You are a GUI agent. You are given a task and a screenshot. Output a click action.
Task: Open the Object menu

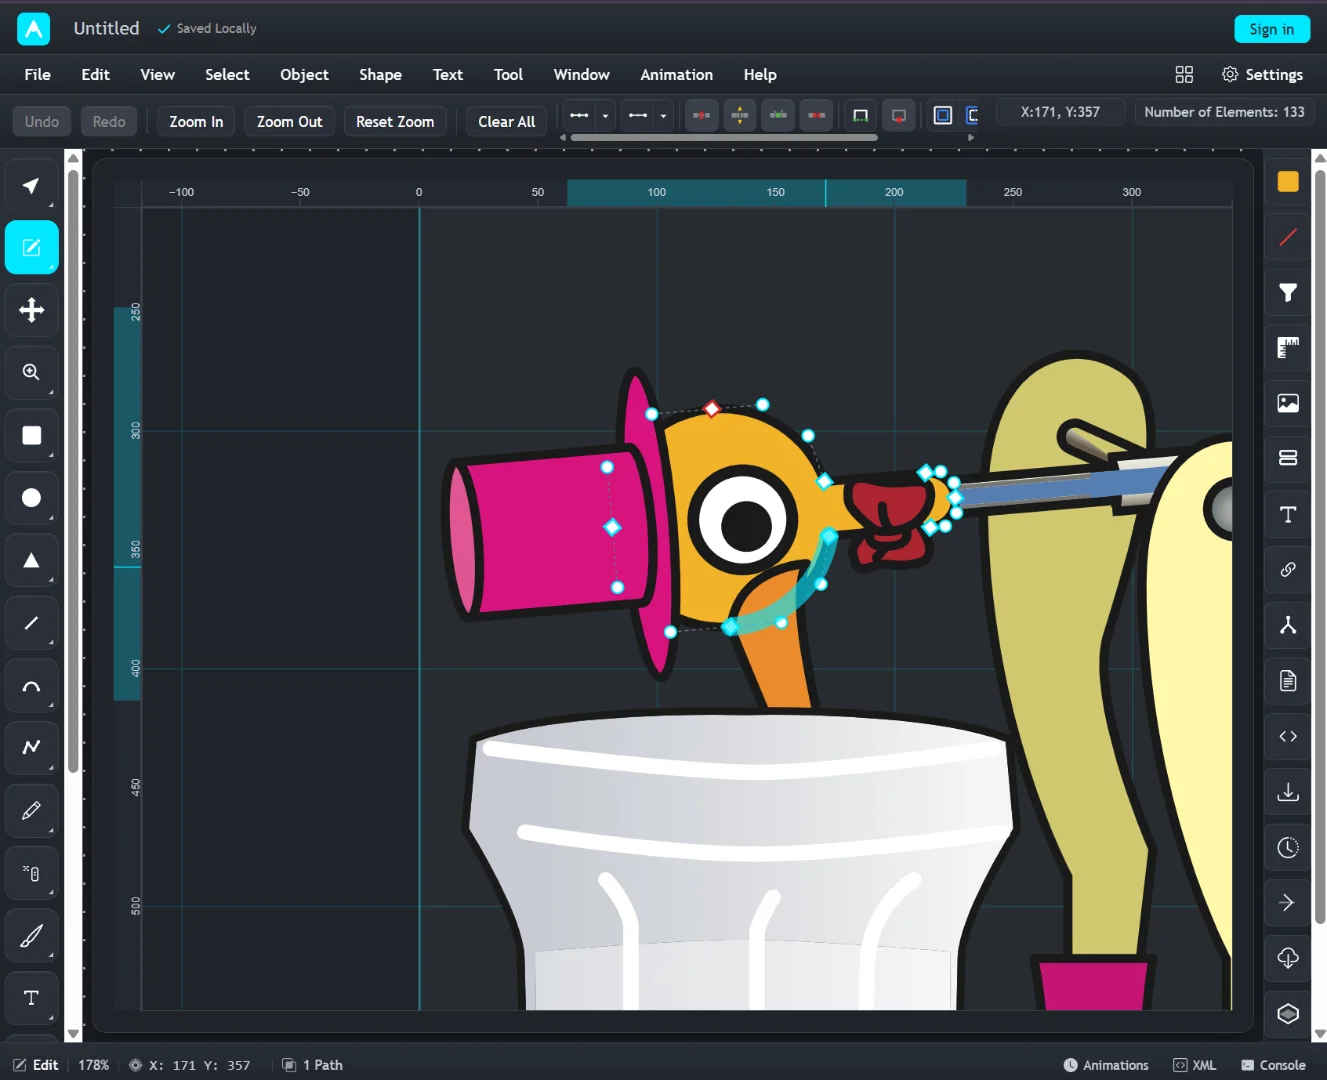pyautogui.click(x=304, y=74)
